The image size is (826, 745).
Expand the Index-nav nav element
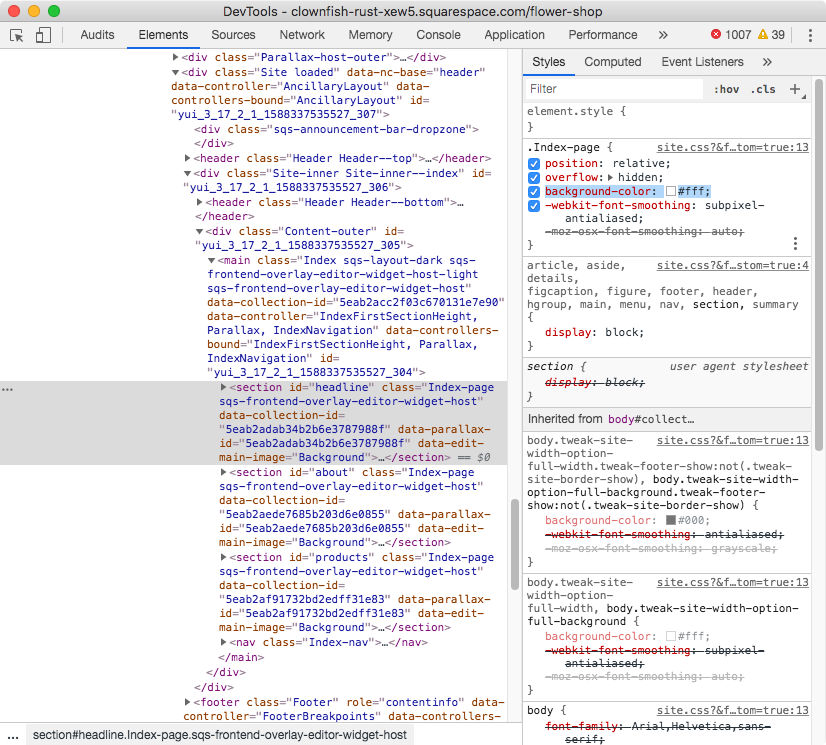pos(223,642)
